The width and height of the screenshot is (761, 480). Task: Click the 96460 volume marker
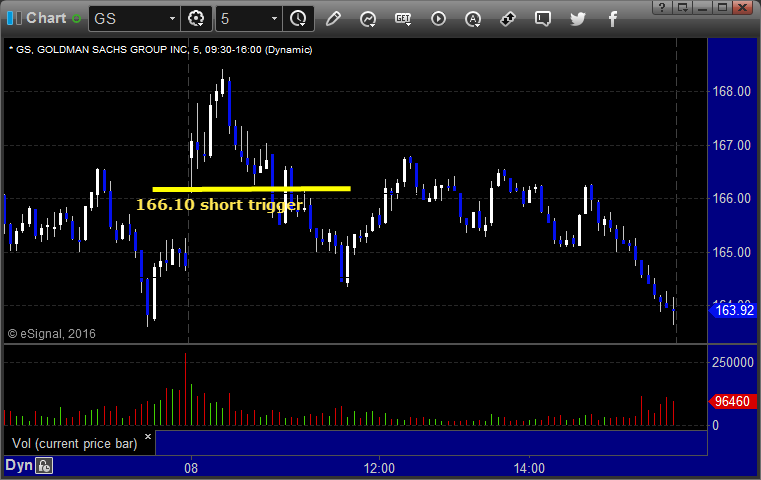(733, 401)
